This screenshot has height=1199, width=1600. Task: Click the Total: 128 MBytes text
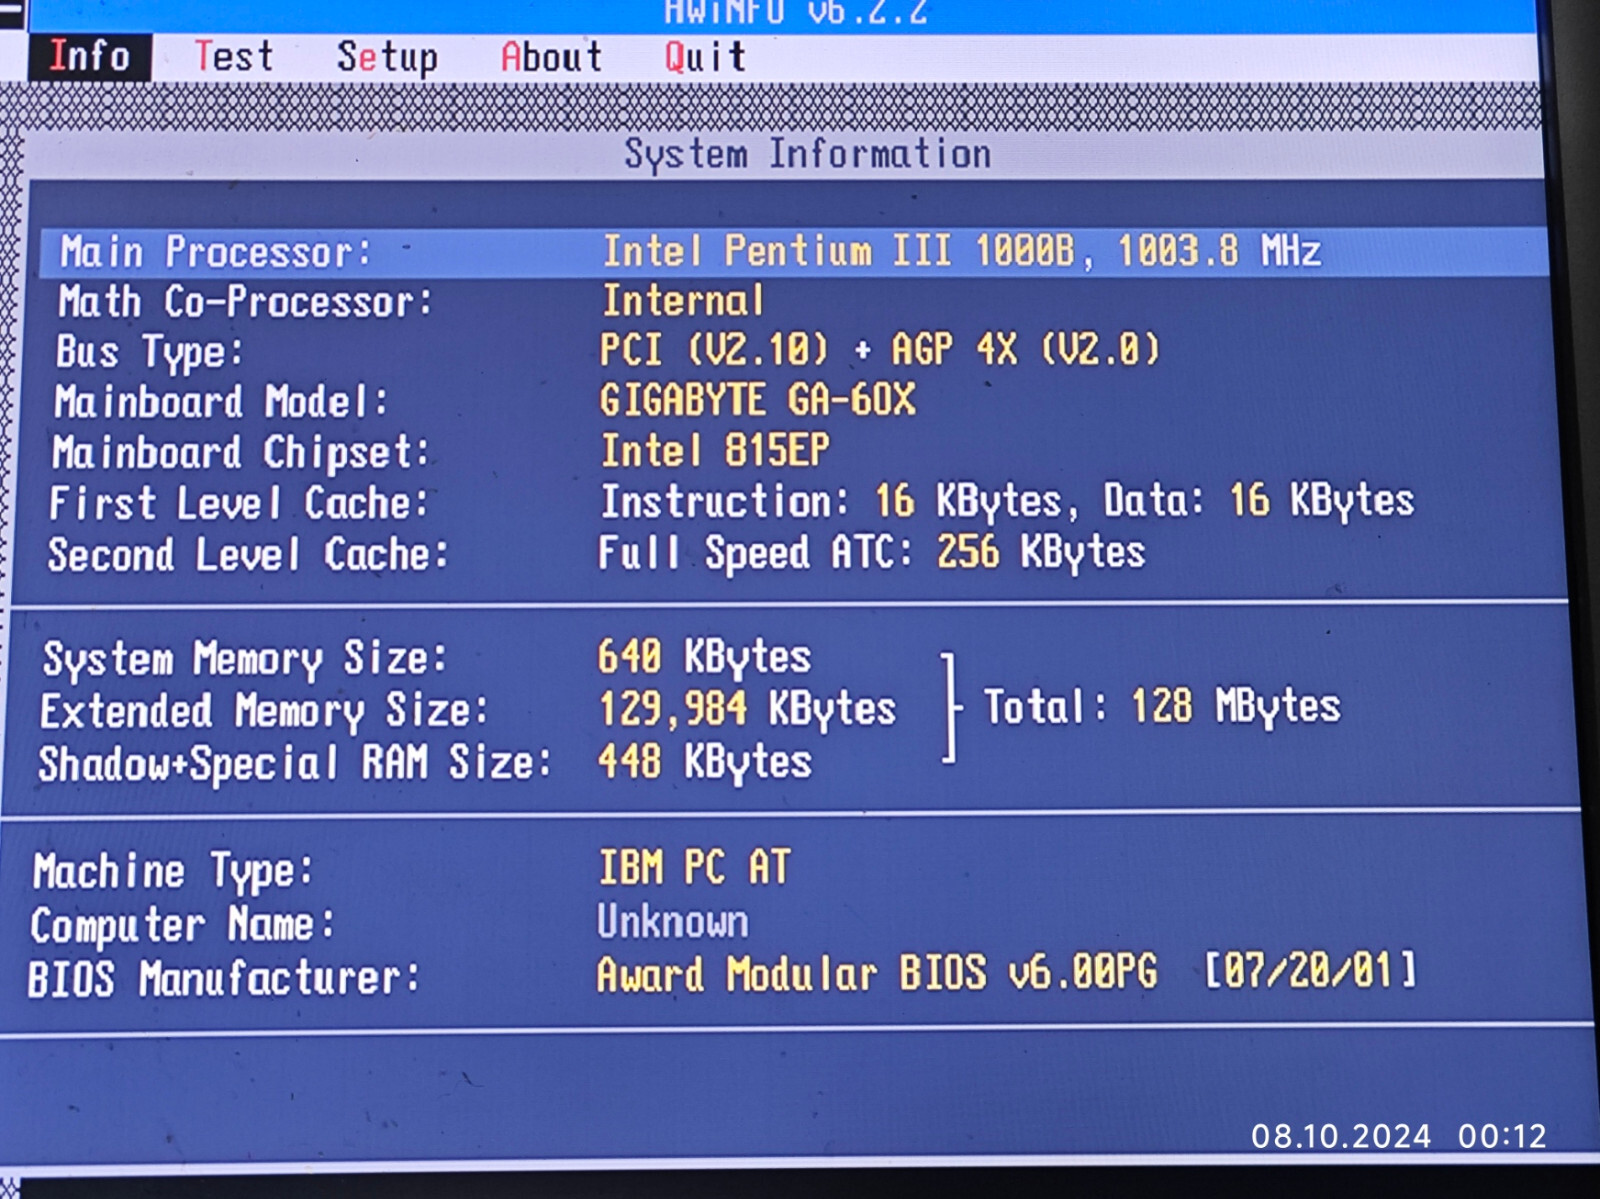(x=1162, y=707)
